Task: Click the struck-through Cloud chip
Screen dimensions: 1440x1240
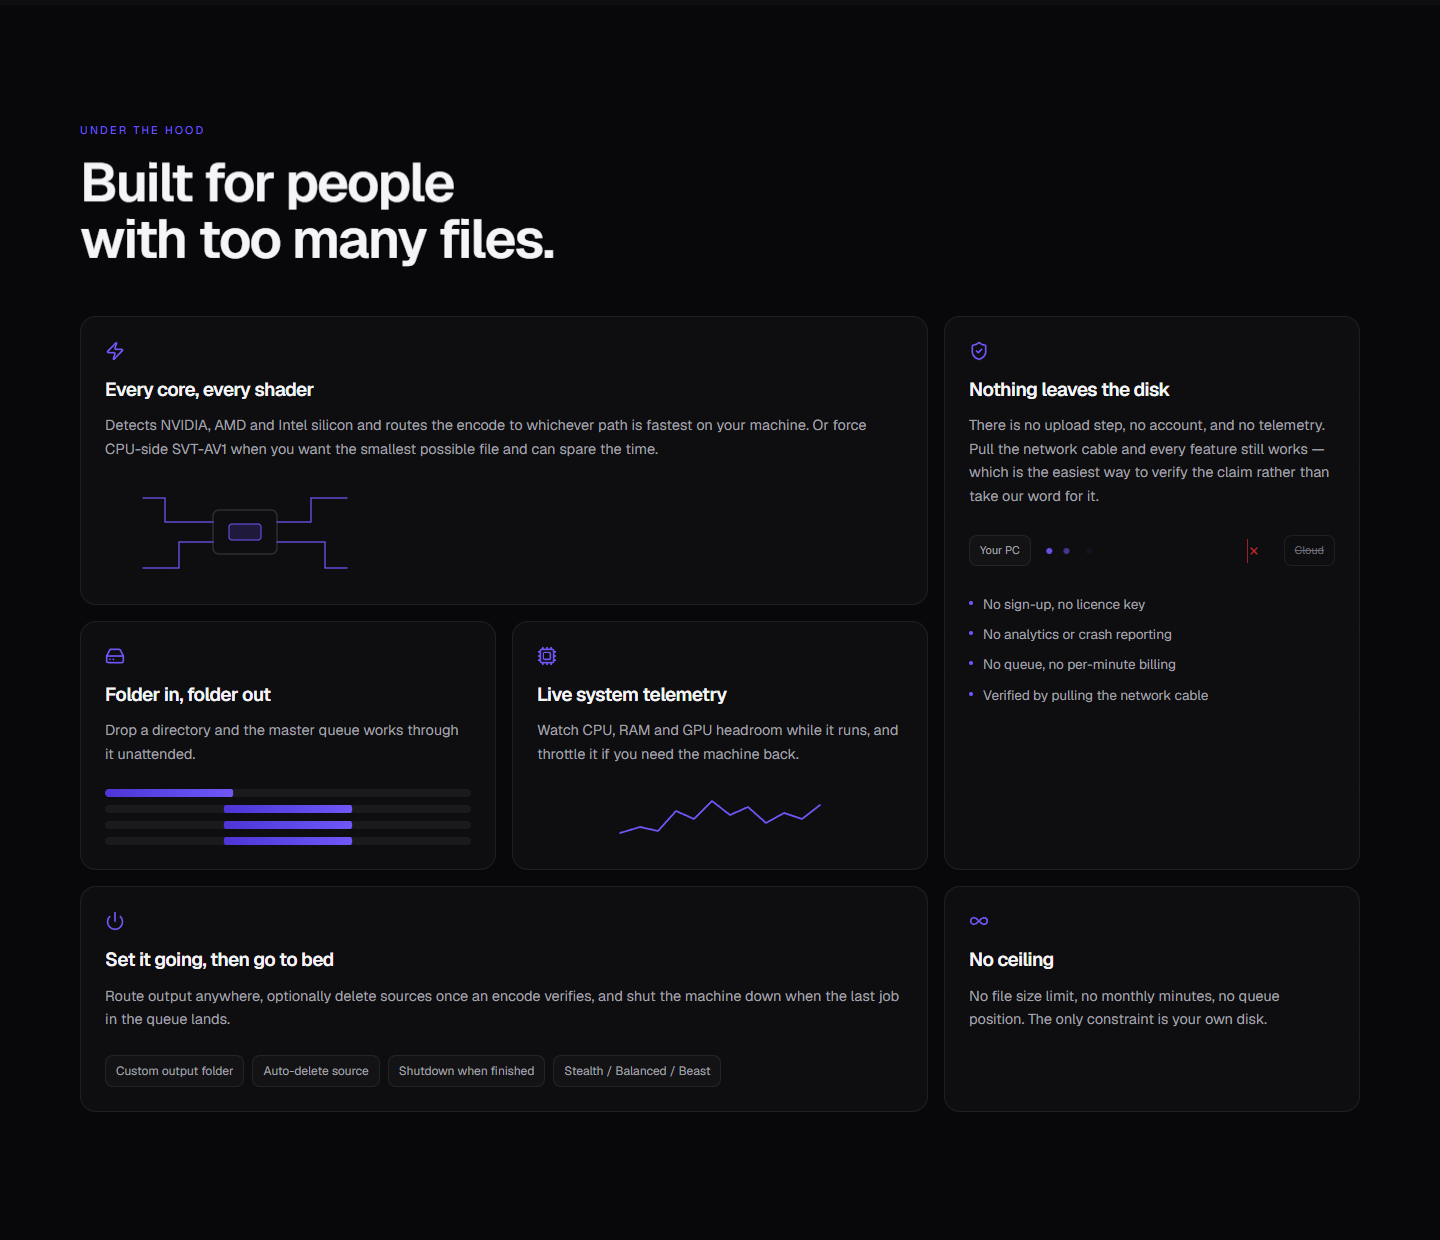Action: [x=1309, y=551]
